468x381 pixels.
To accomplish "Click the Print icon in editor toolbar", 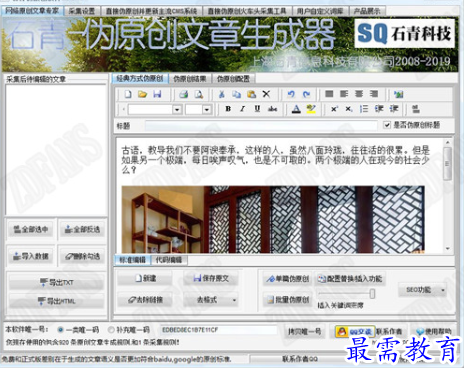I will [x=183, y=94].
